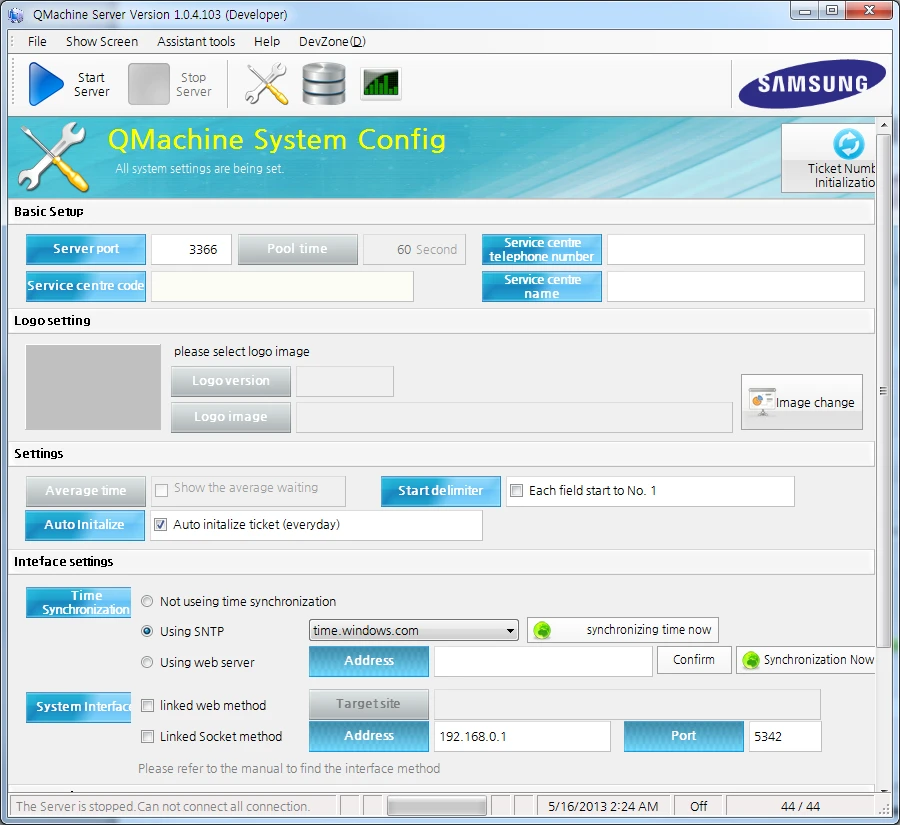The width and height of the screenshot is (900, 825).
Task: Click the scrollbar down arrow
Action: click(884, 790)
